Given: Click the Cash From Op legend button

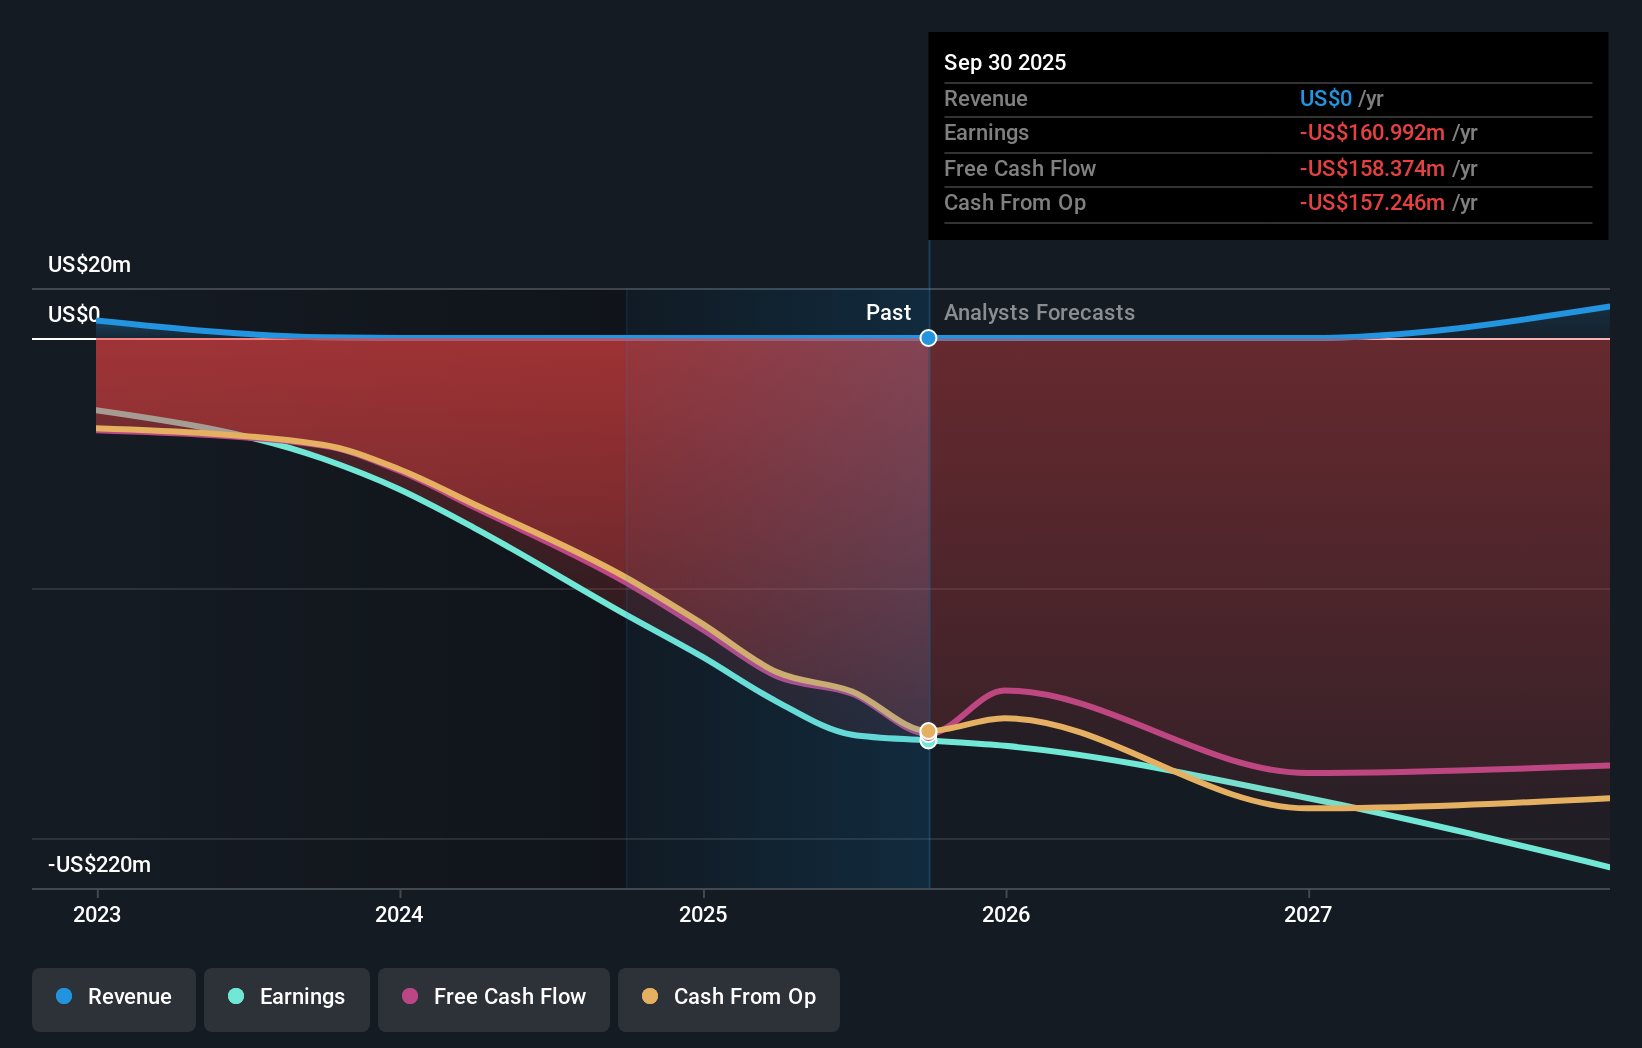Looking at the screenshot, I should click(728, 997).
